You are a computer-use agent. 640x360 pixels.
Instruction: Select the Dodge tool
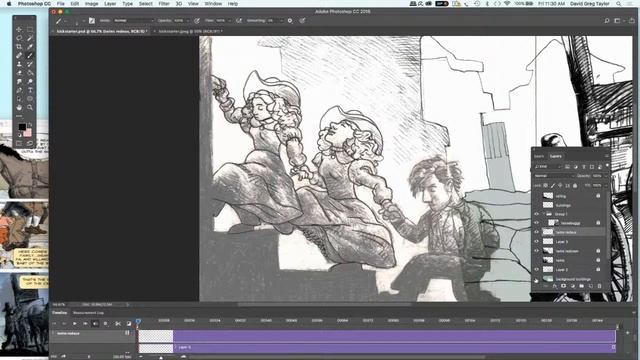click(x=30, y=82)
